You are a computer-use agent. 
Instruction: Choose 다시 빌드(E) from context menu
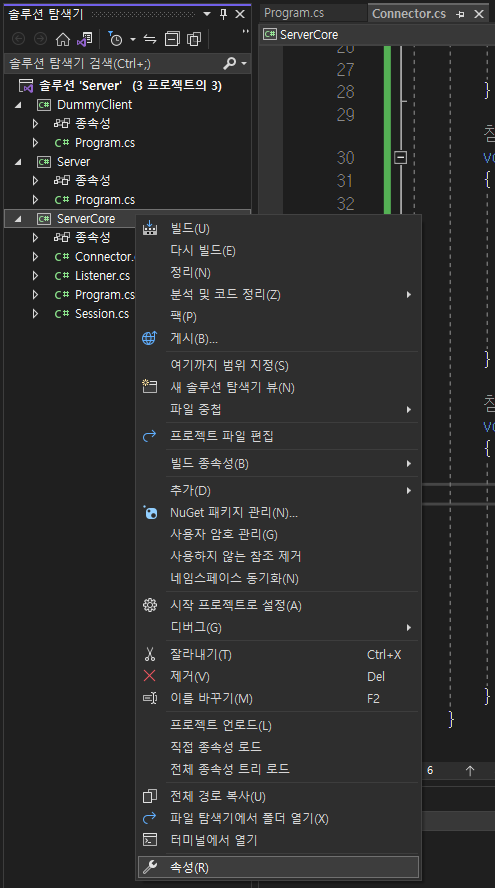coord(278,251)
